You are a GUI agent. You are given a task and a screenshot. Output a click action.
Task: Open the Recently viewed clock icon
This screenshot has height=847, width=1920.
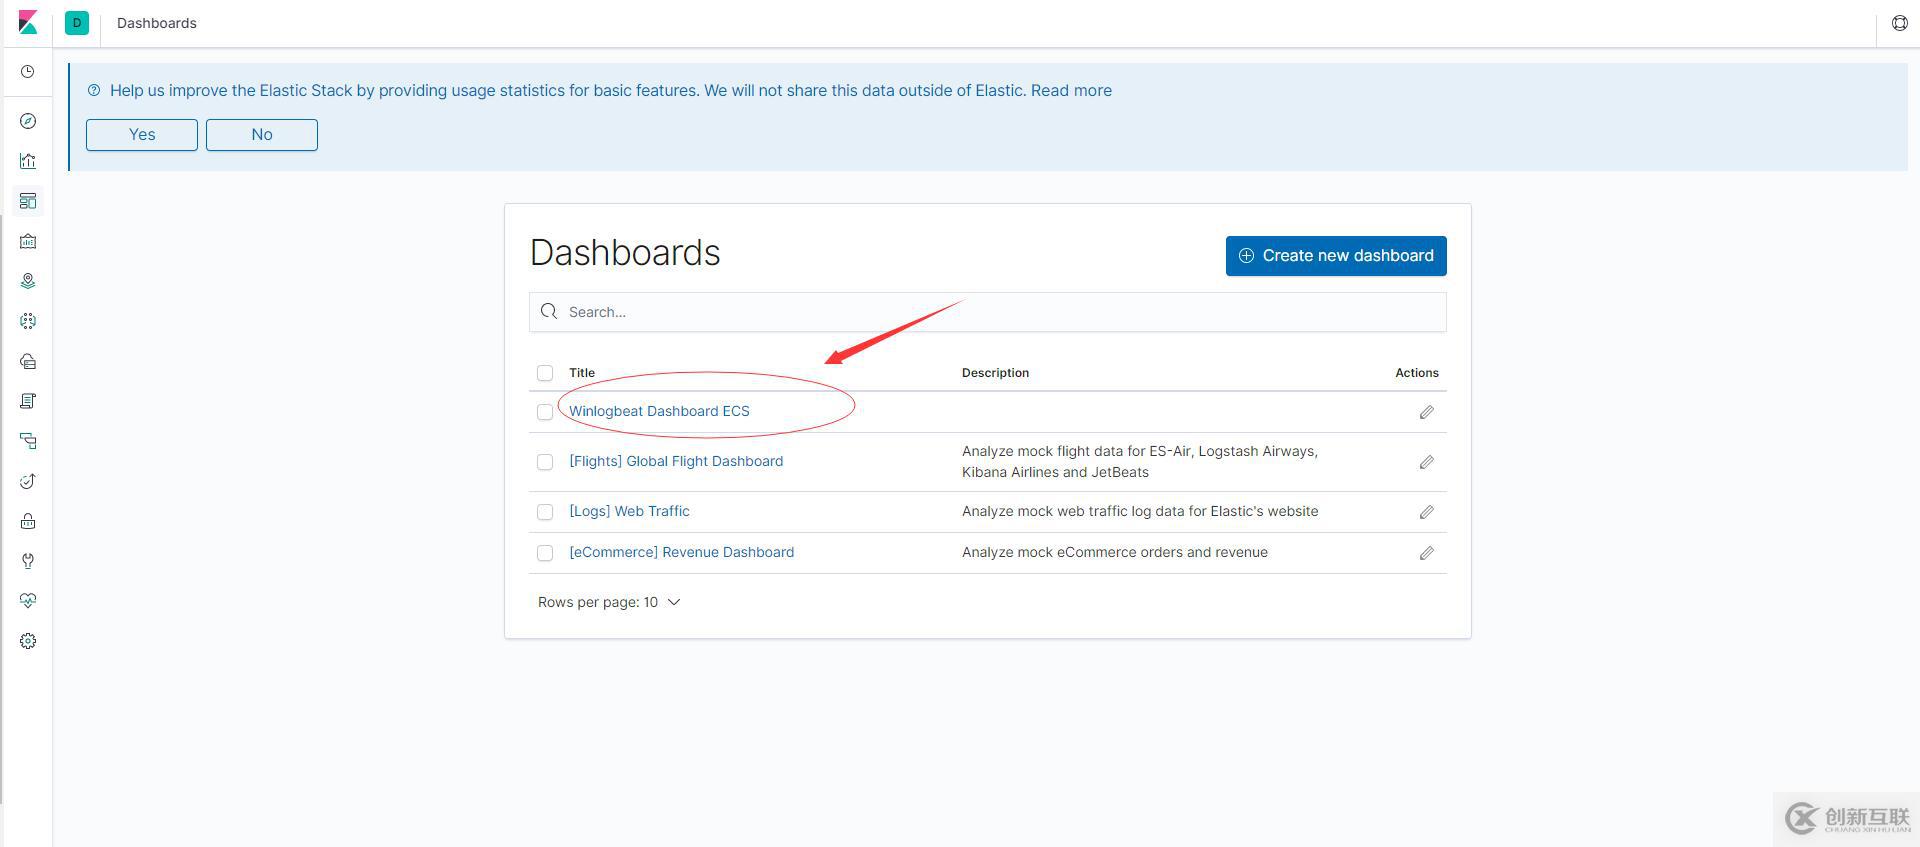(28, 72)
